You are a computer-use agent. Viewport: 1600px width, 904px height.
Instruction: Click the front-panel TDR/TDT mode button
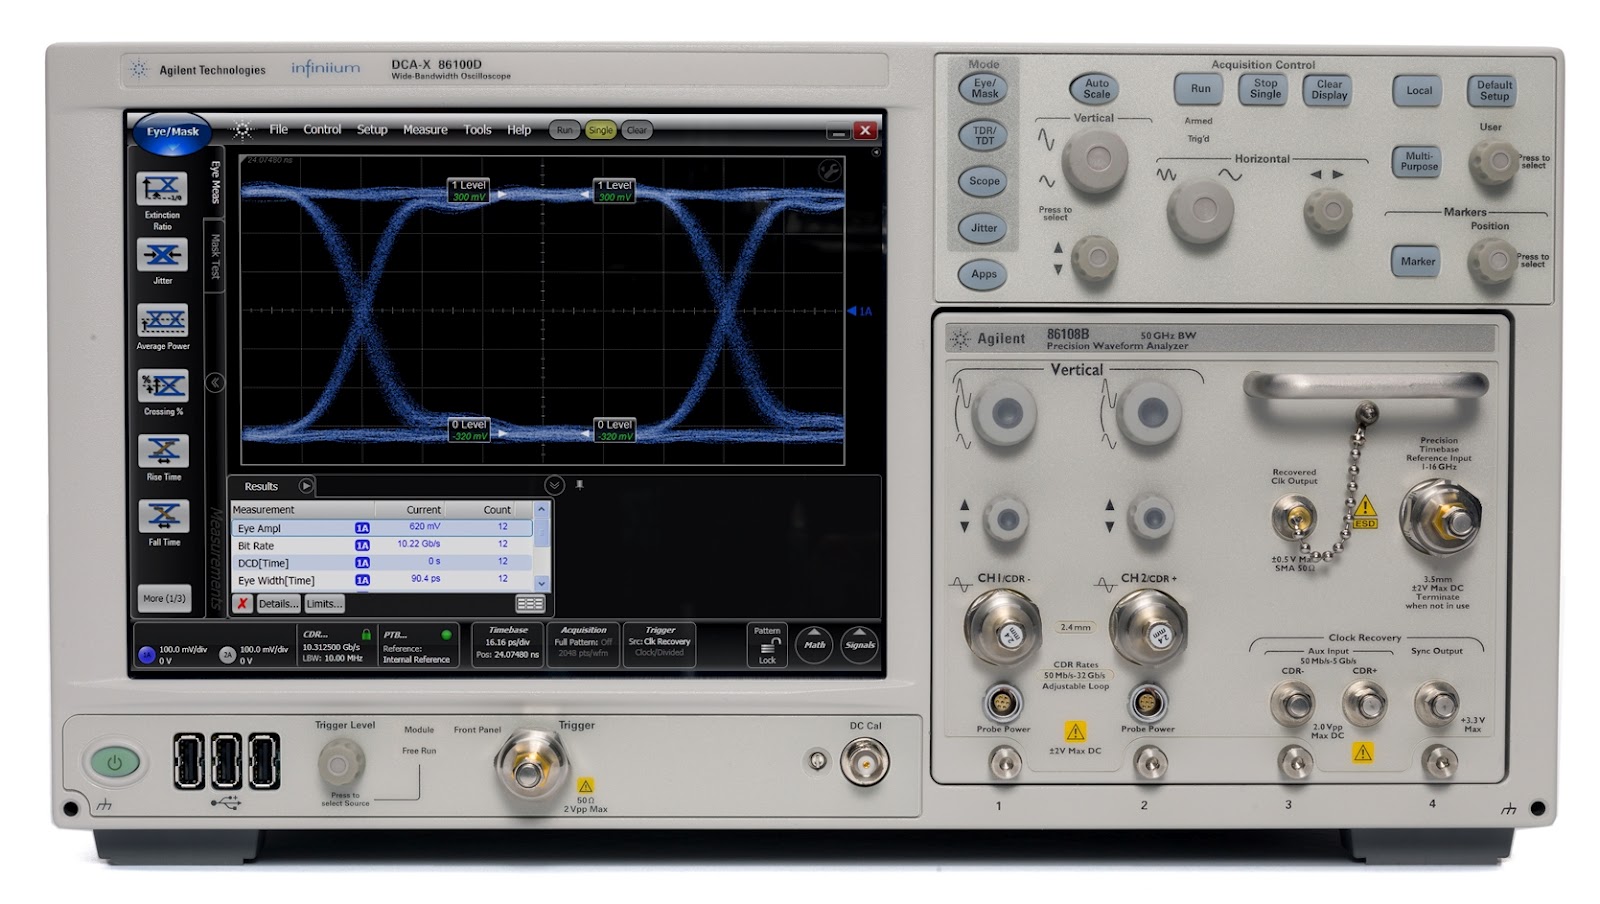(x=984, y=135)
